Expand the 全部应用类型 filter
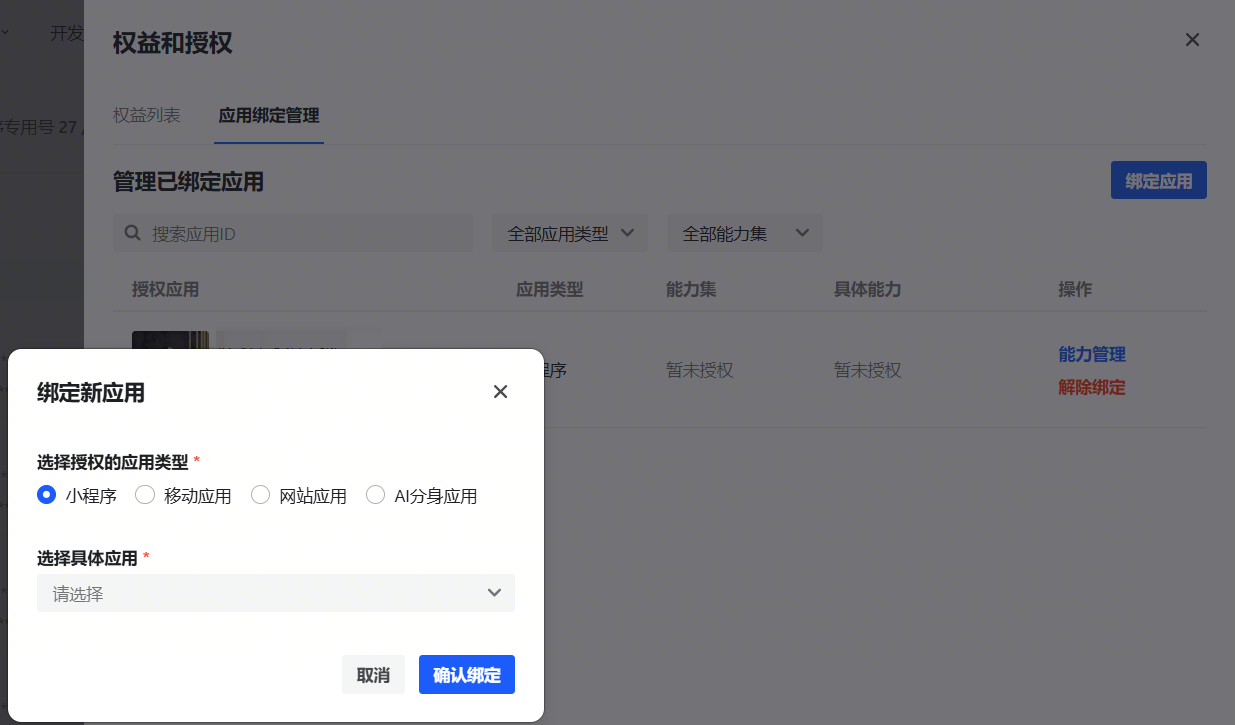This screenshot has height=725, width=1235. [x=570, y=233]
